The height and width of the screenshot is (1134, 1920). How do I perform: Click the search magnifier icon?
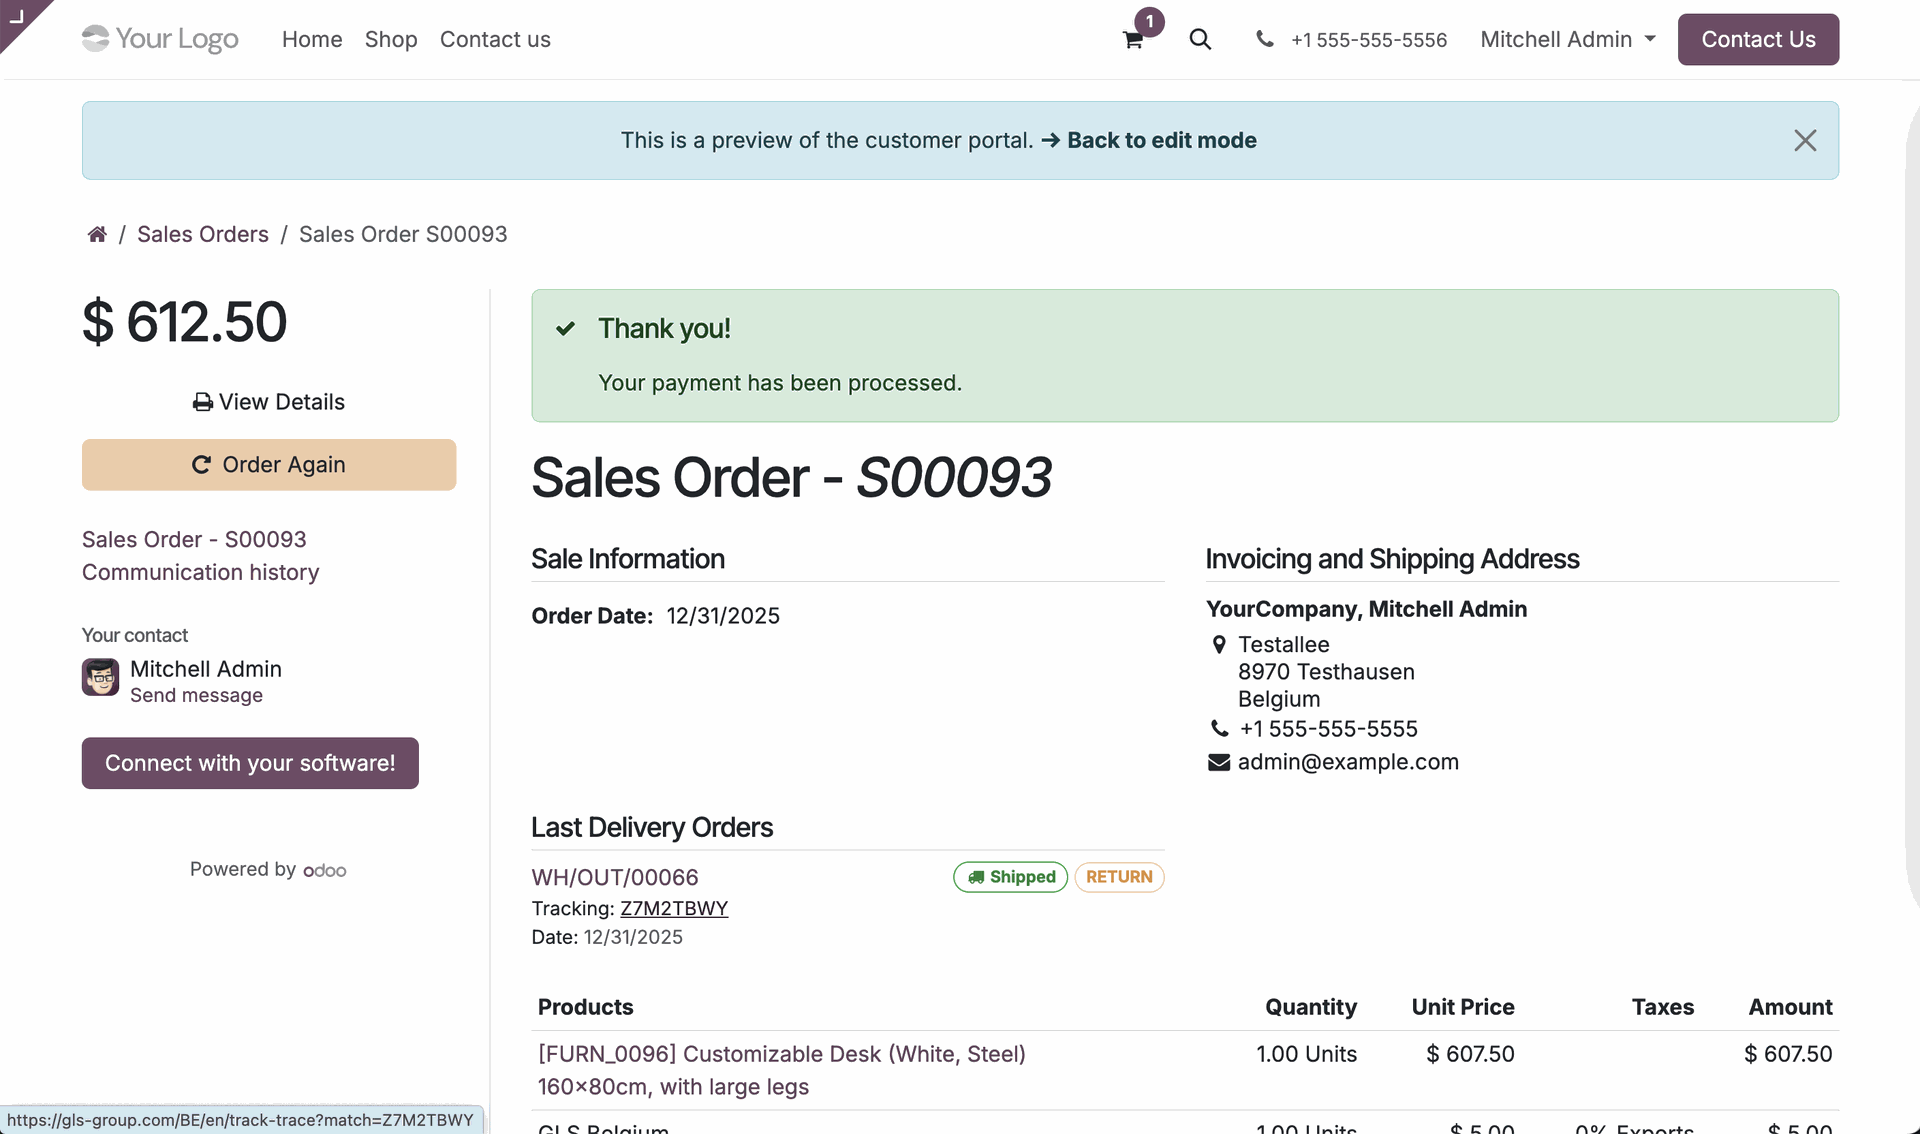pyautogui.click(x=1200, y=39)
